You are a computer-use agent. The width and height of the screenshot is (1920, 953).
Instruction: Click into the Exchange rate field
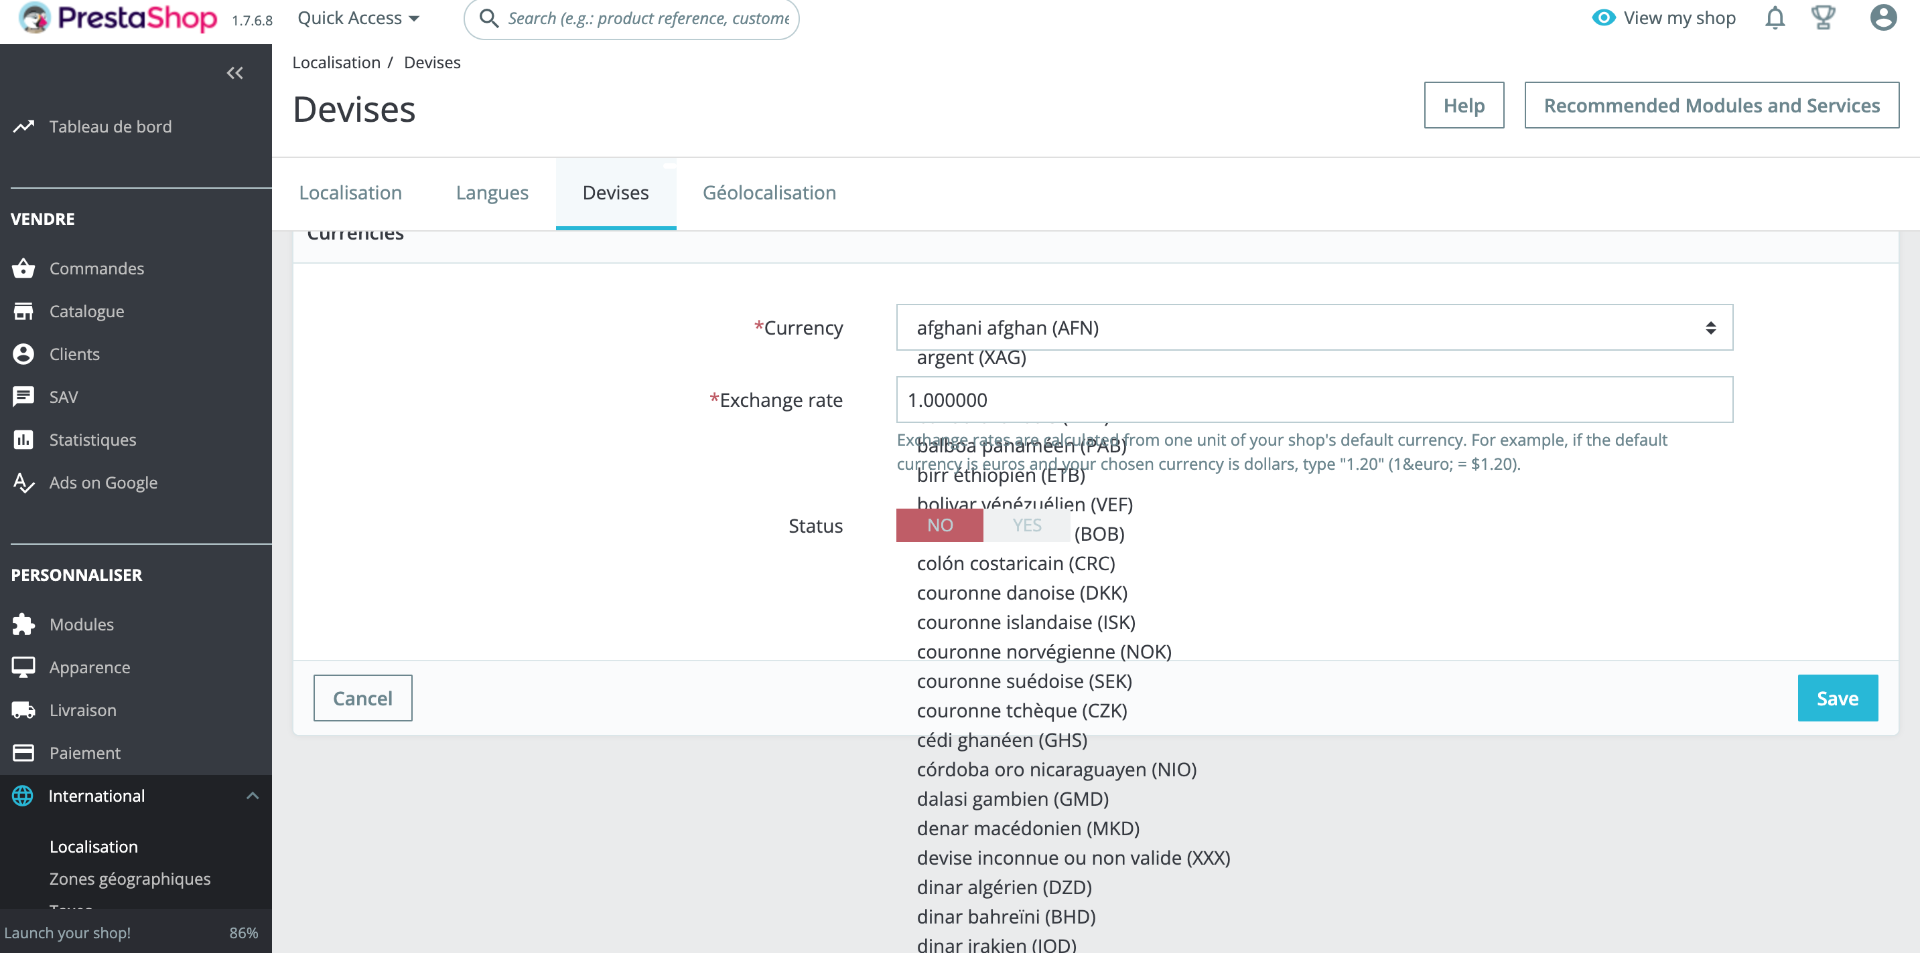coord(1314,400)
